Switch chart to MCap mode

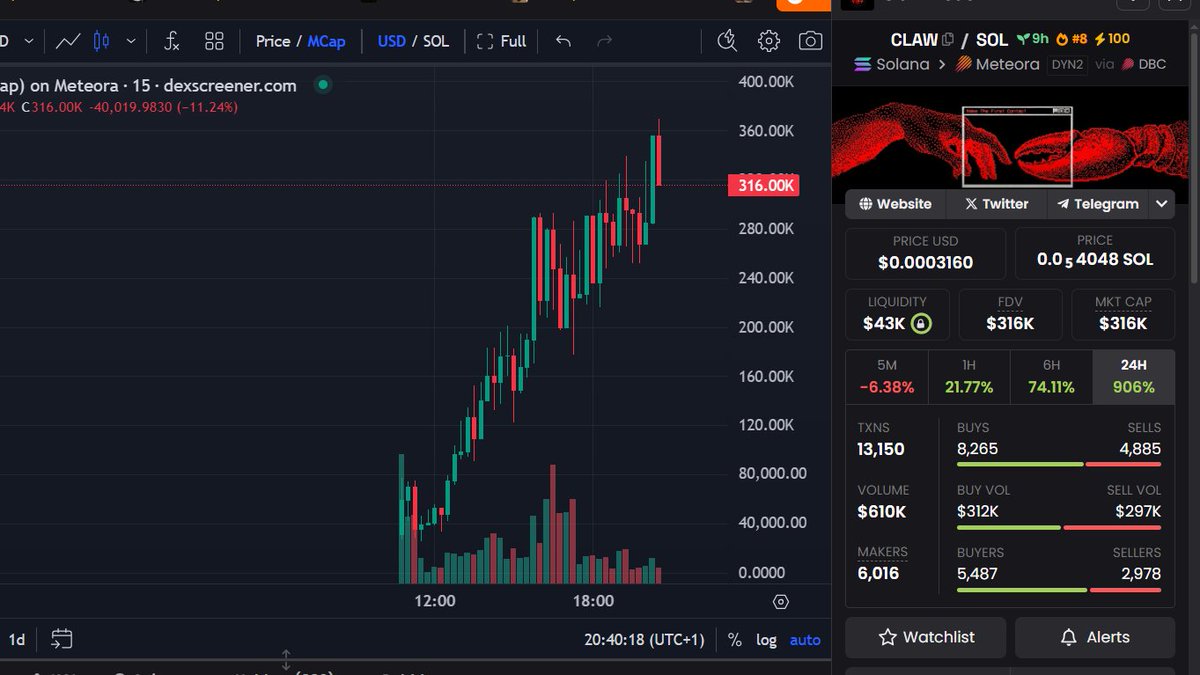[x=326, y=41]
